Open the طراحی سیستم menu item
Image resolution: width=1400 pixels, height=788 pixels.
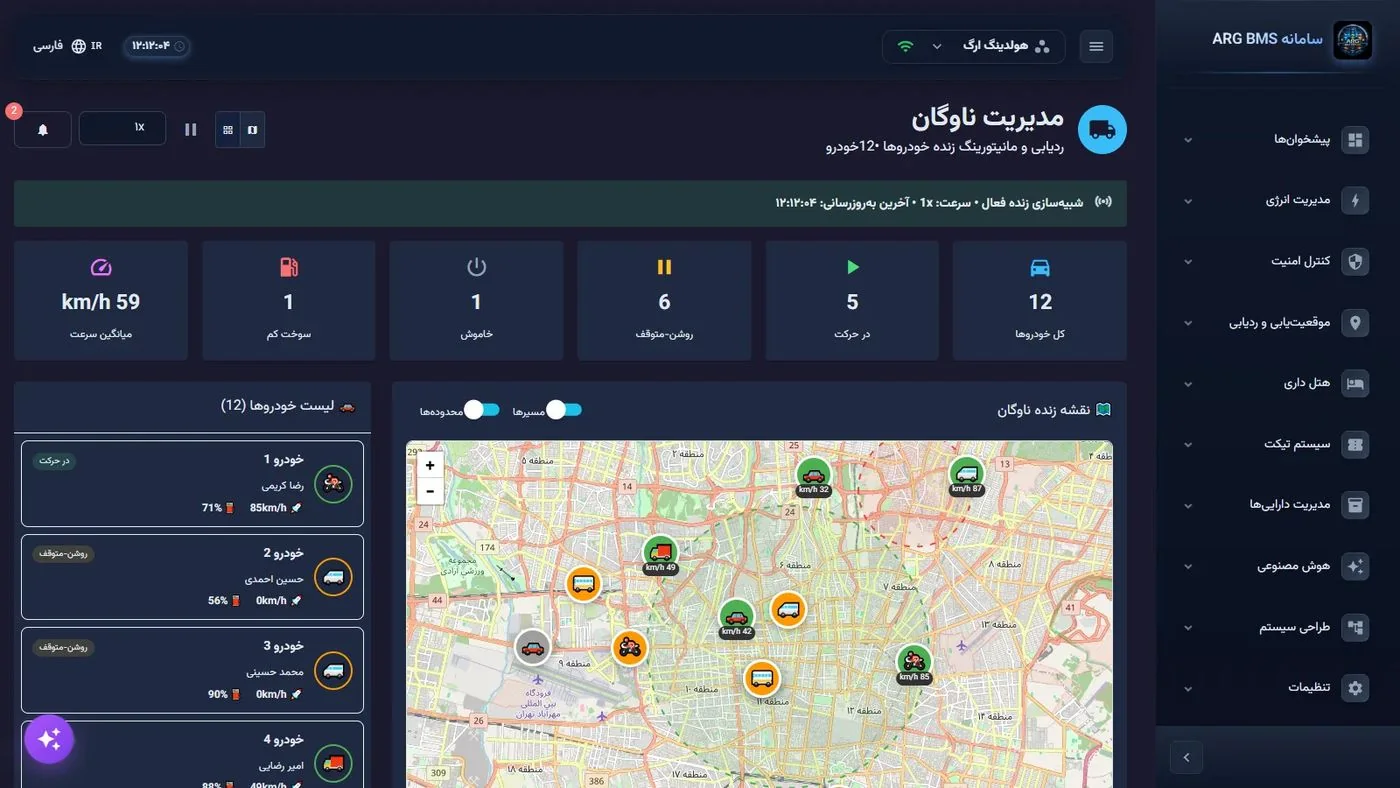1278,627
